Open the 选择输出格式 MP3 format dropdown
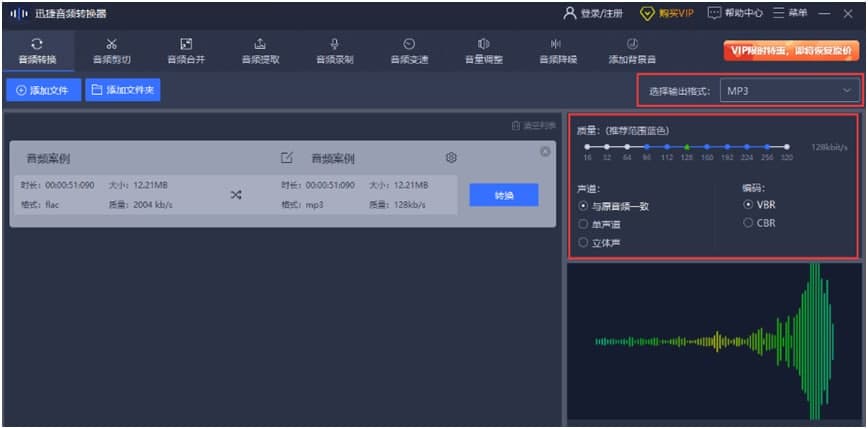The width and height of the screenshot is (868, 429). pos(789,91)
